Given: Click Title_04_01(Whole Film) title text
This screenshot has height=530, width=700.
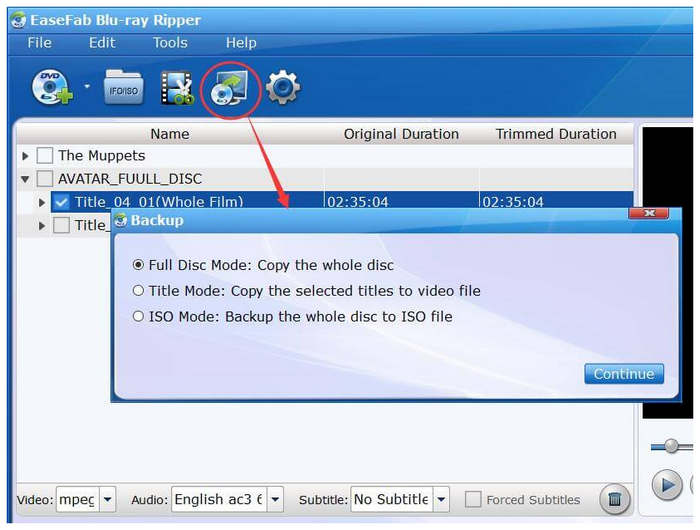Looking at the screenshot, I should (159, 202).
